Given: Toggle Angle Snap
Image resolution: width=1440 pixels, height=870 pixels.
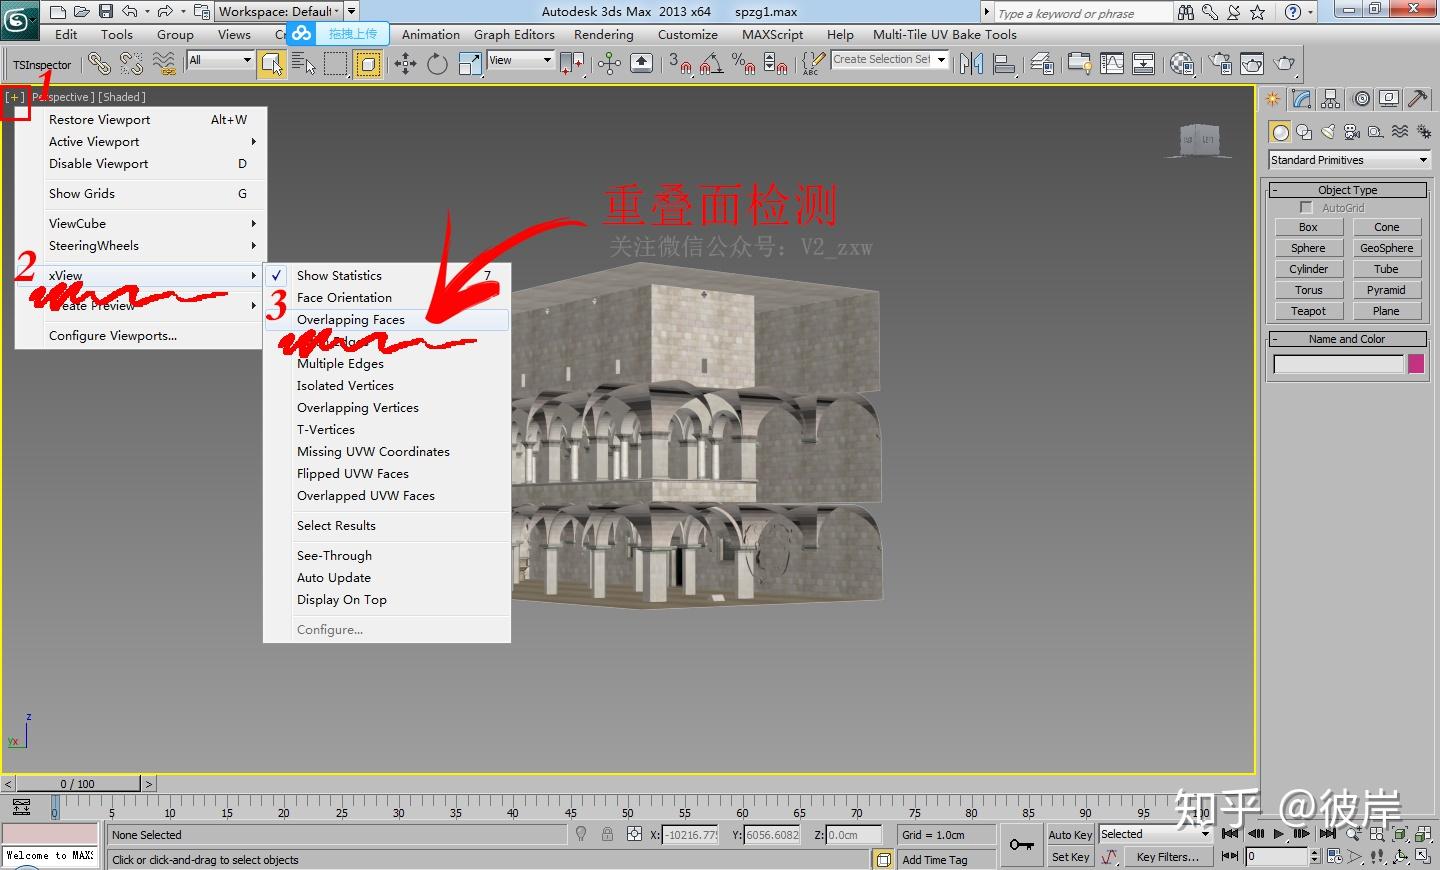Looking at the screenshot, I should tap(711, 64).
